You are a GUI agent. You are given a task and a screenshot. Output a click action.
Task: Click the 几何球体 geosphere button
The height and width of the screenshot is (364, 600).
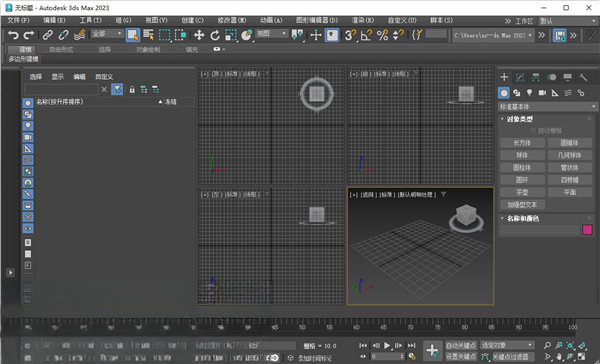(x=570, y=155)
